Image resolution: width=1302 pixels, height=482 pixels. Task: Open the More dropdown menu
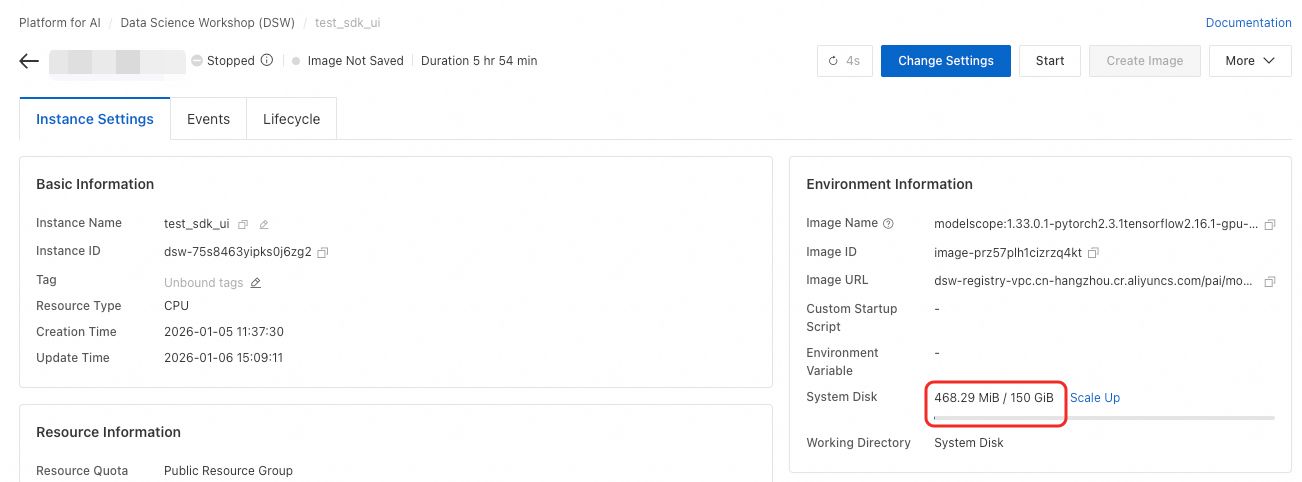coord(1250,61)
